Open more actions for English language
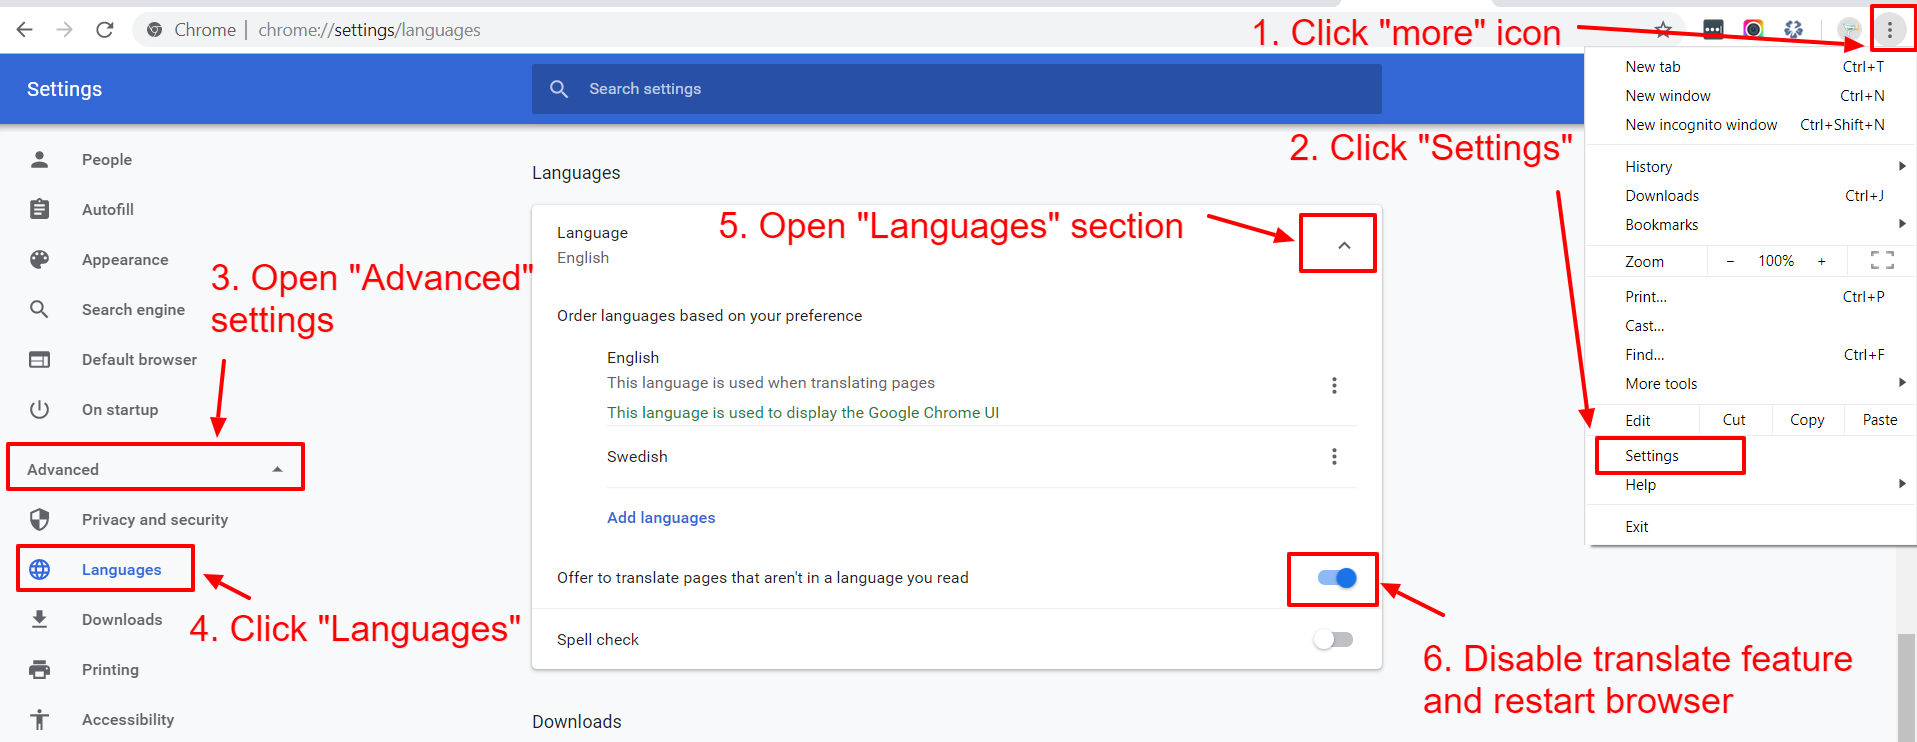This screenshot has height=742, width=1917. [1334, 385]
